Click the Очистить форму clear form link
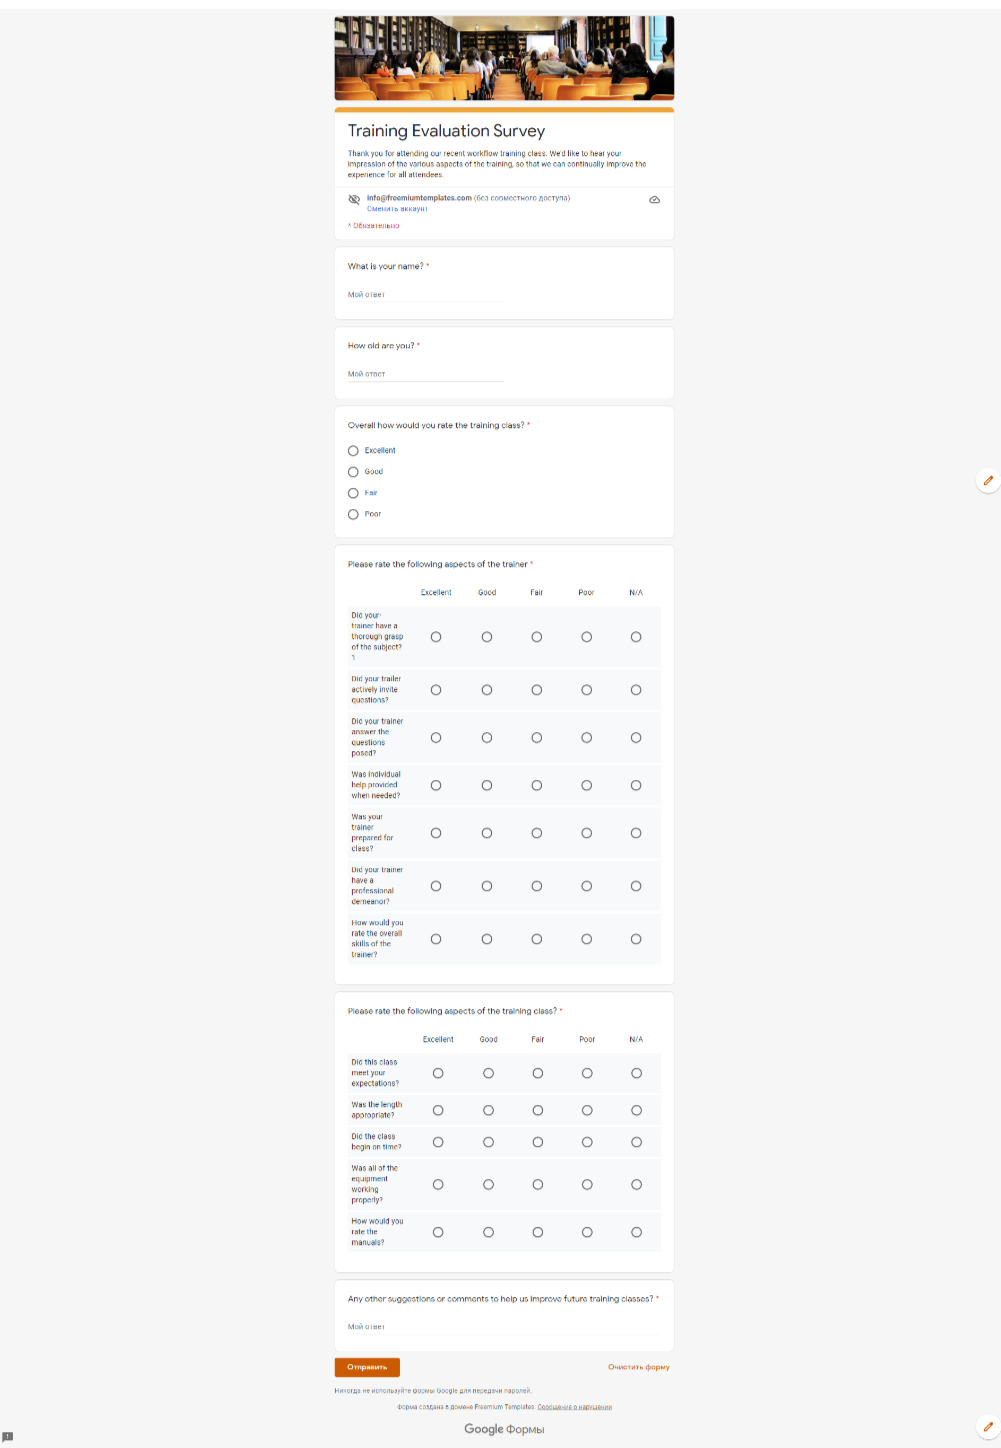 (638, 1367)
